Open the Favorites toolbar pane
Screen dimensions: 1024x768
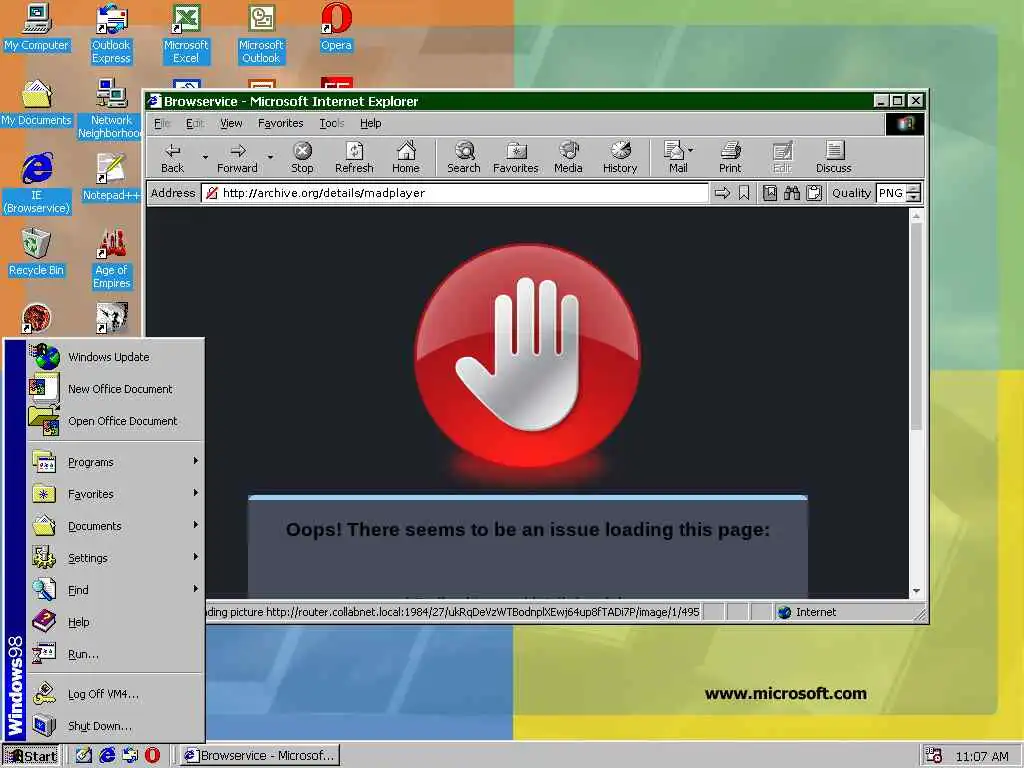[x=515, y=158]
